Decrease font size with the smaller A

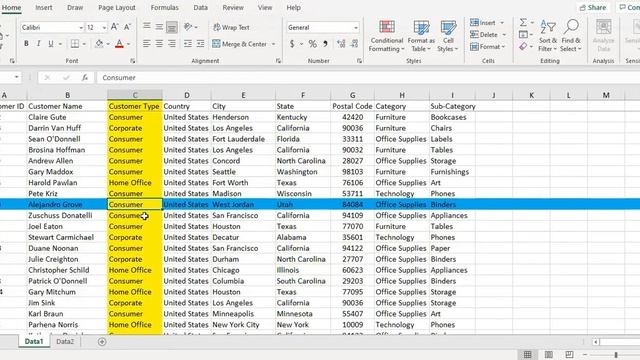tap(127, 27)
